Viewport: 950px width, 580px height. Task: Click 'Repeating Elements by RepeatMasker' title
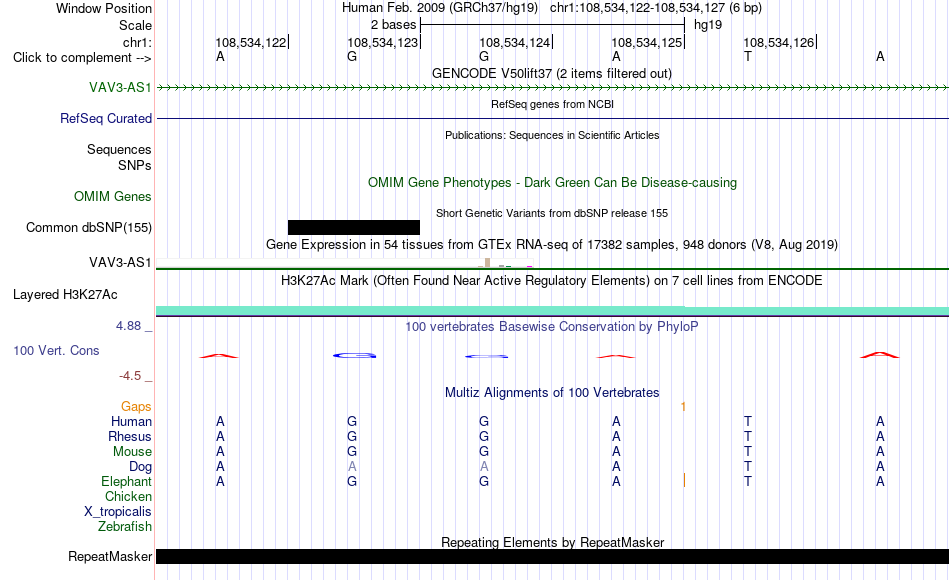[552, 542]
